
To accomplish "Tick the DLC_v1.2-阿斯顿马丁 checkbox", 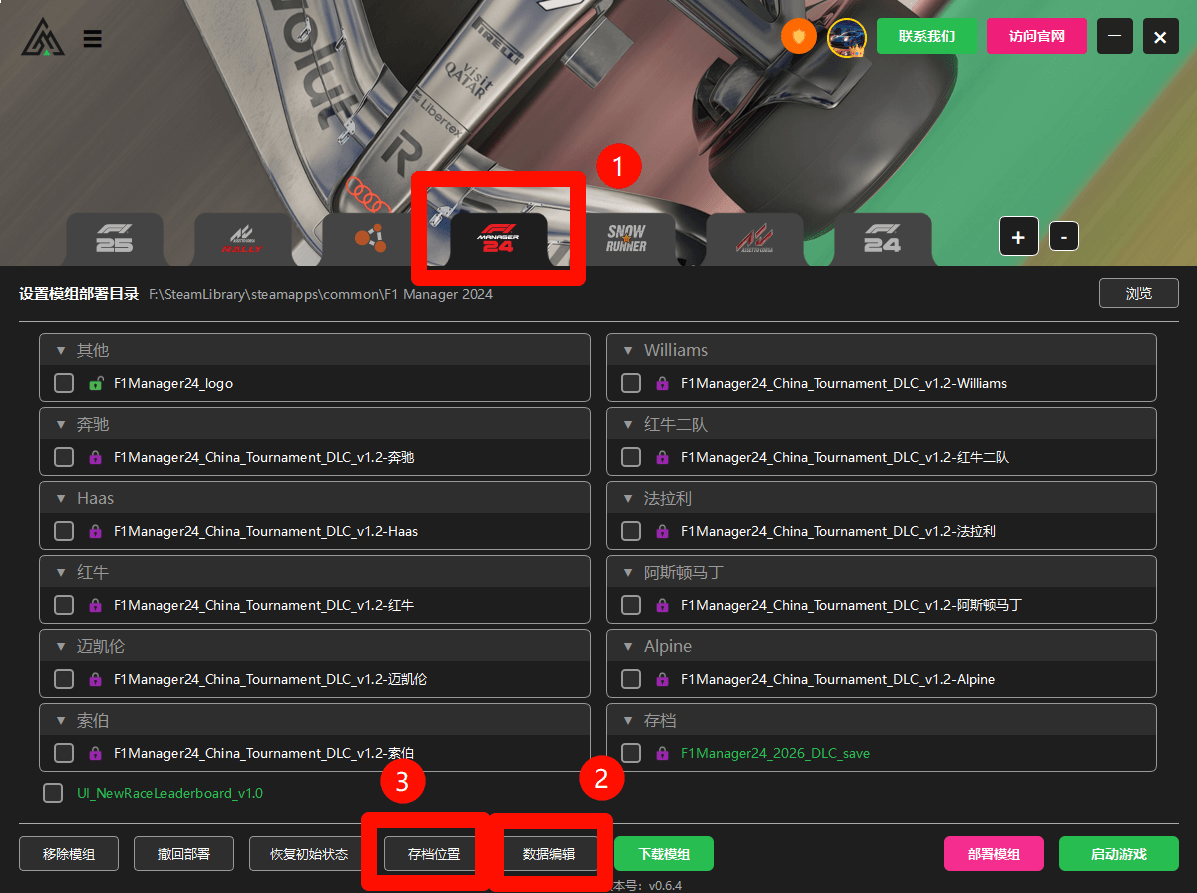I will [x=631, y=605].
